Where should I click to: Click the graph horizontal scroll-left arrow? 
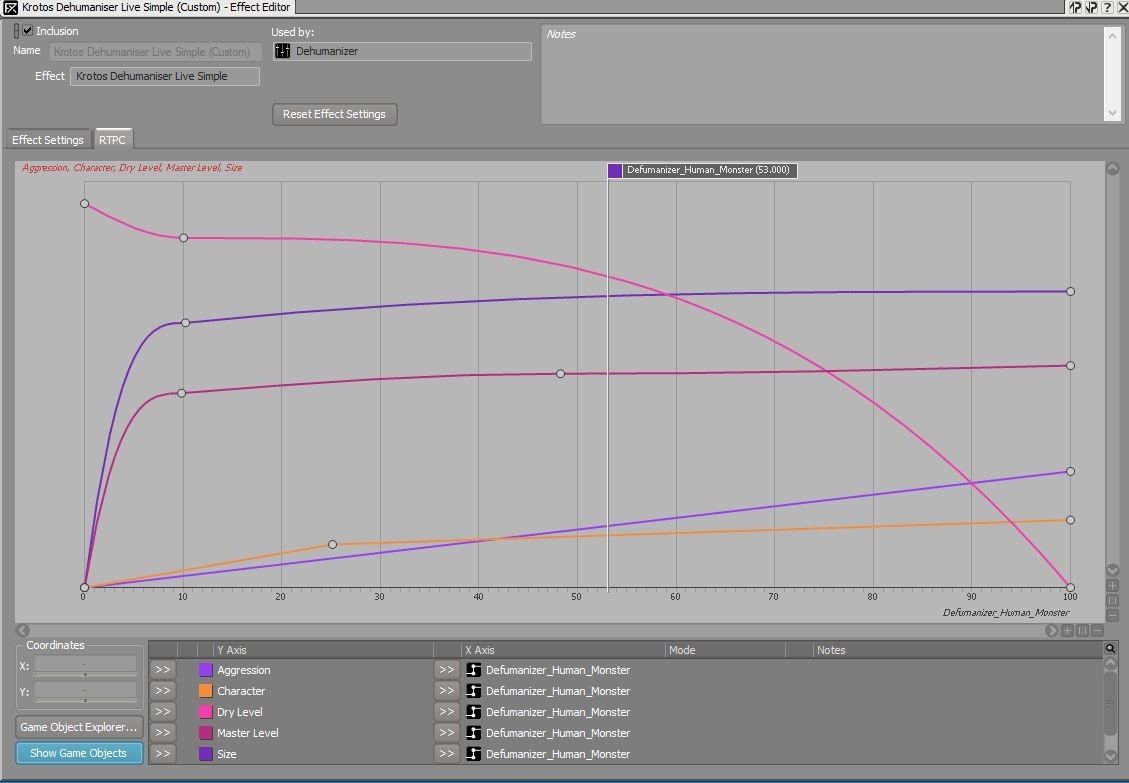(x=23, y=631)
